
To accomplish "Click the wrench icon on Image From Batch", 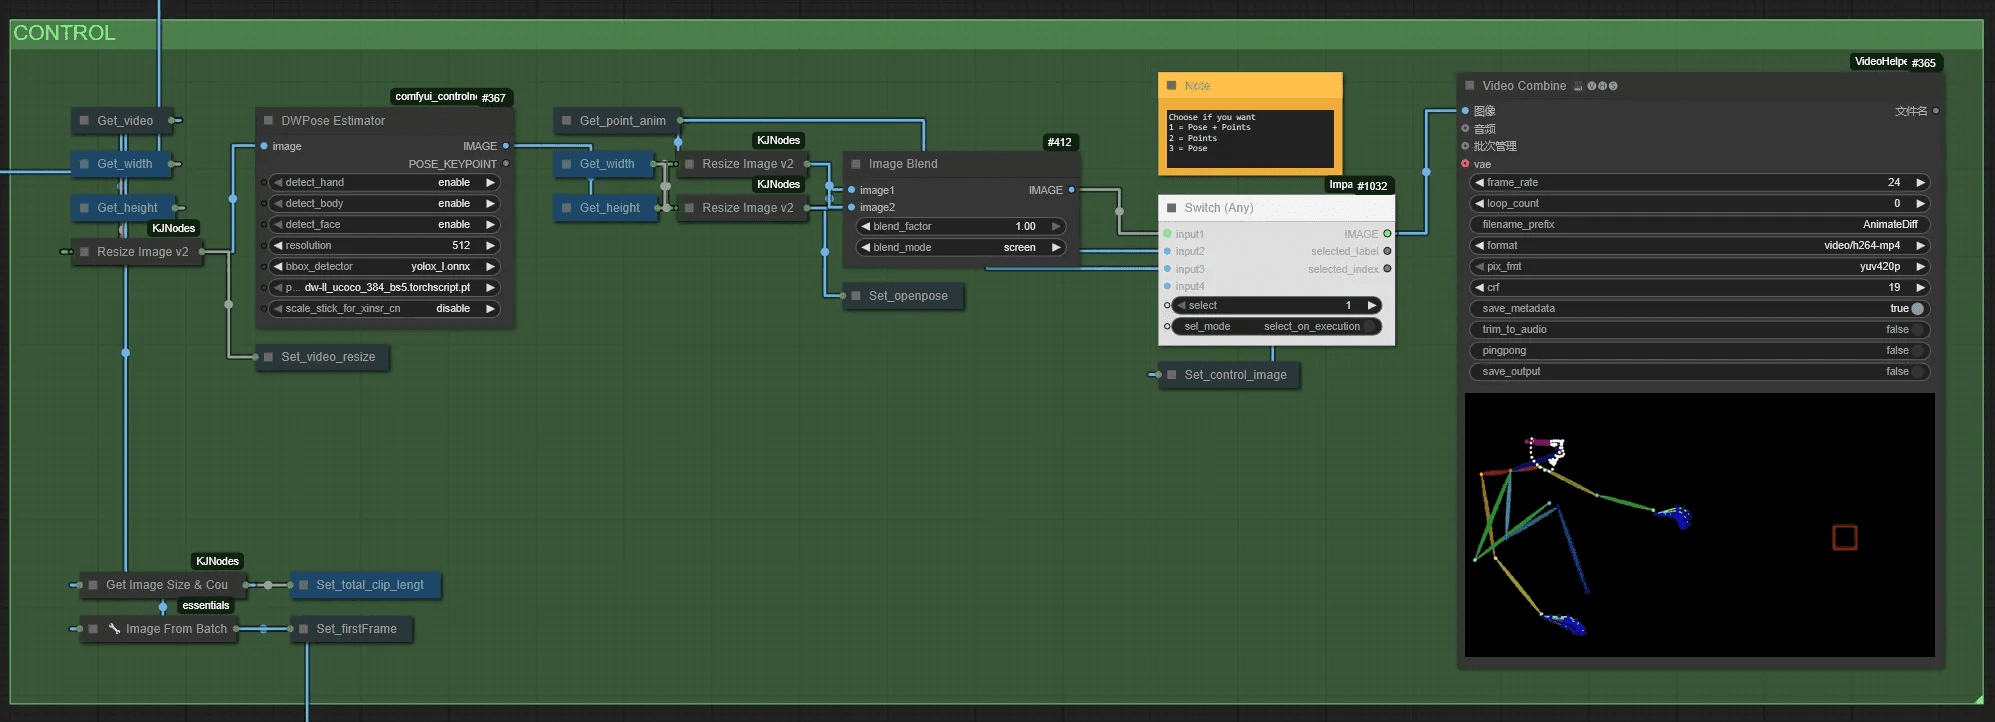I will (114, 629).
